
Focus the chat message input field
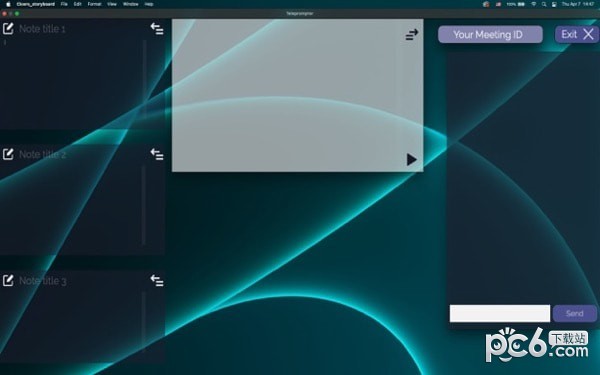click(x=500, y=313)
